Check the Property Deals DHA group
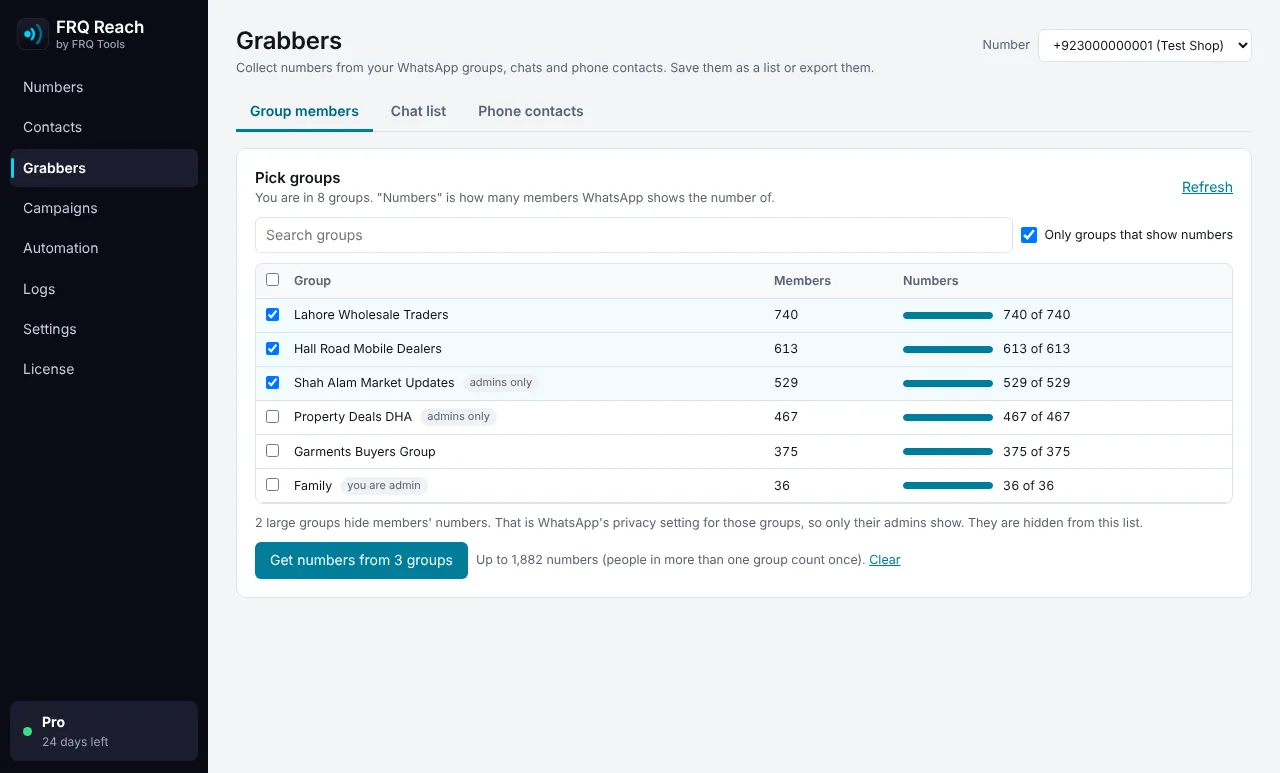Screen dimensions: 1280x773 [x=272, y=416]
